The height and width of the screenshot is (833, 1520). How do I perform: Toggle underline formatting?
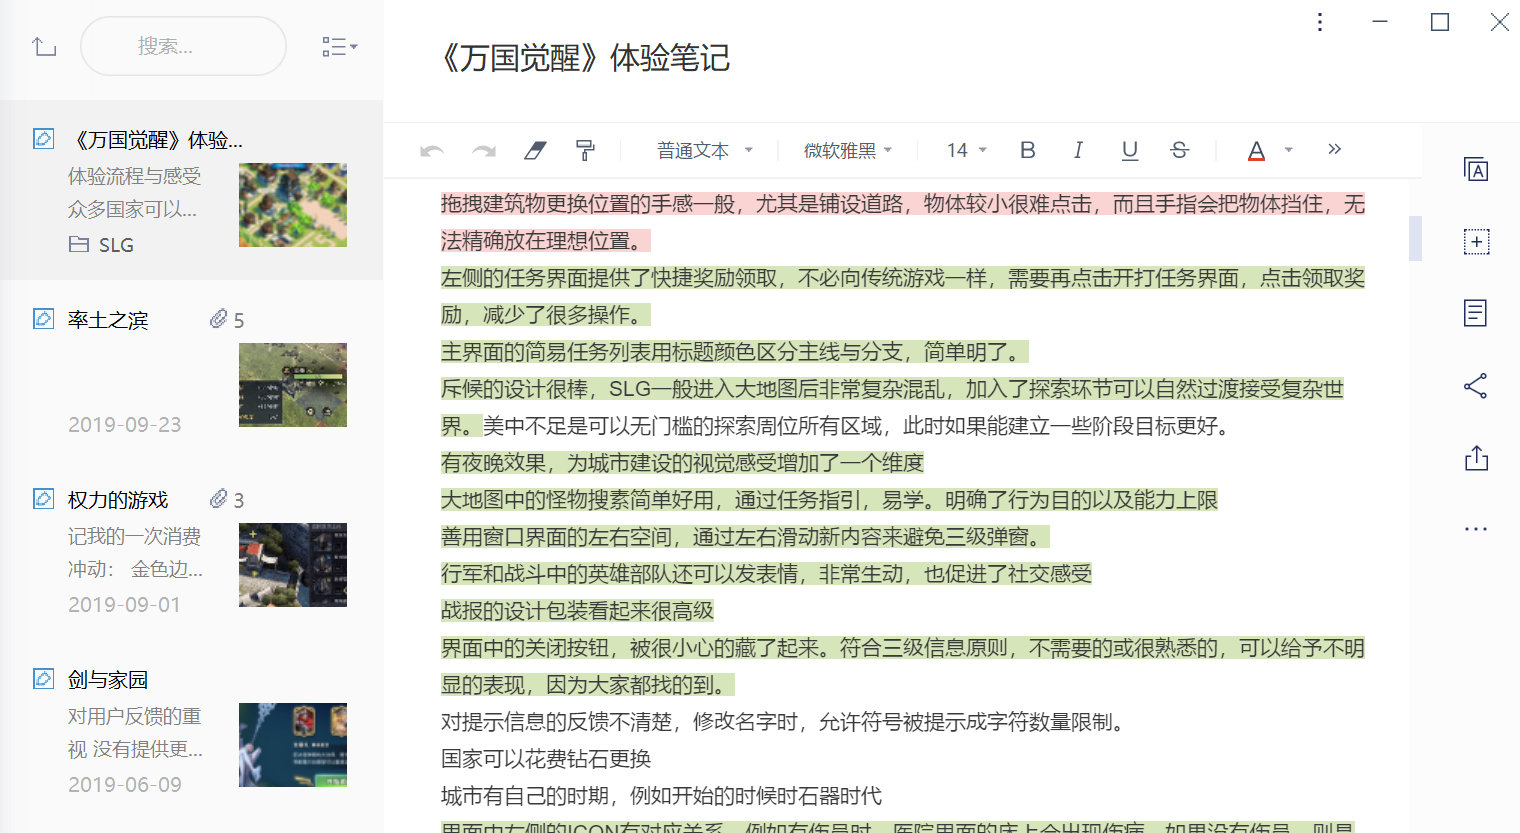[x=1130, y=150]
